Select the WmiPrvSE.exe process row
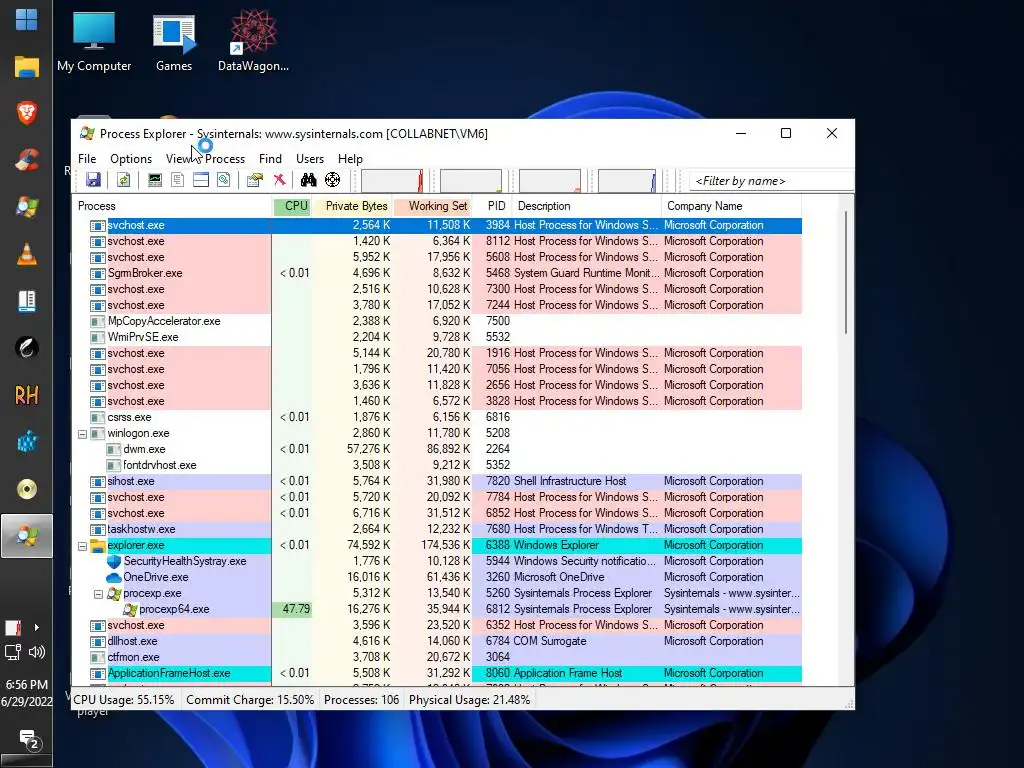The image size is (1024, 768). [x=438, y=337]
